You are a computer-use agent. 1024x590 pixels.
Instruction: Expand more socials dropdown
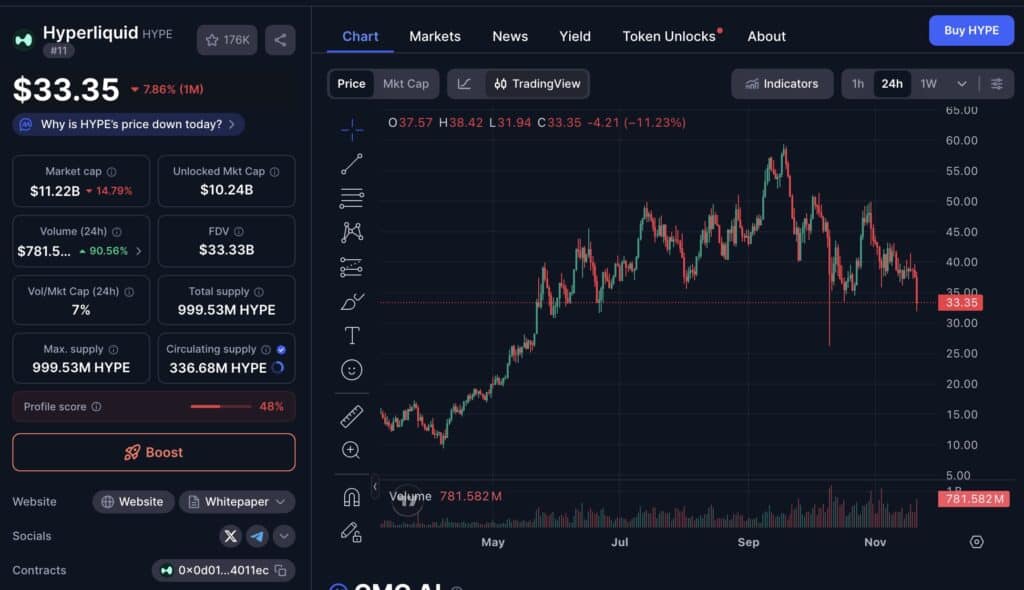[x=283, y=536]
